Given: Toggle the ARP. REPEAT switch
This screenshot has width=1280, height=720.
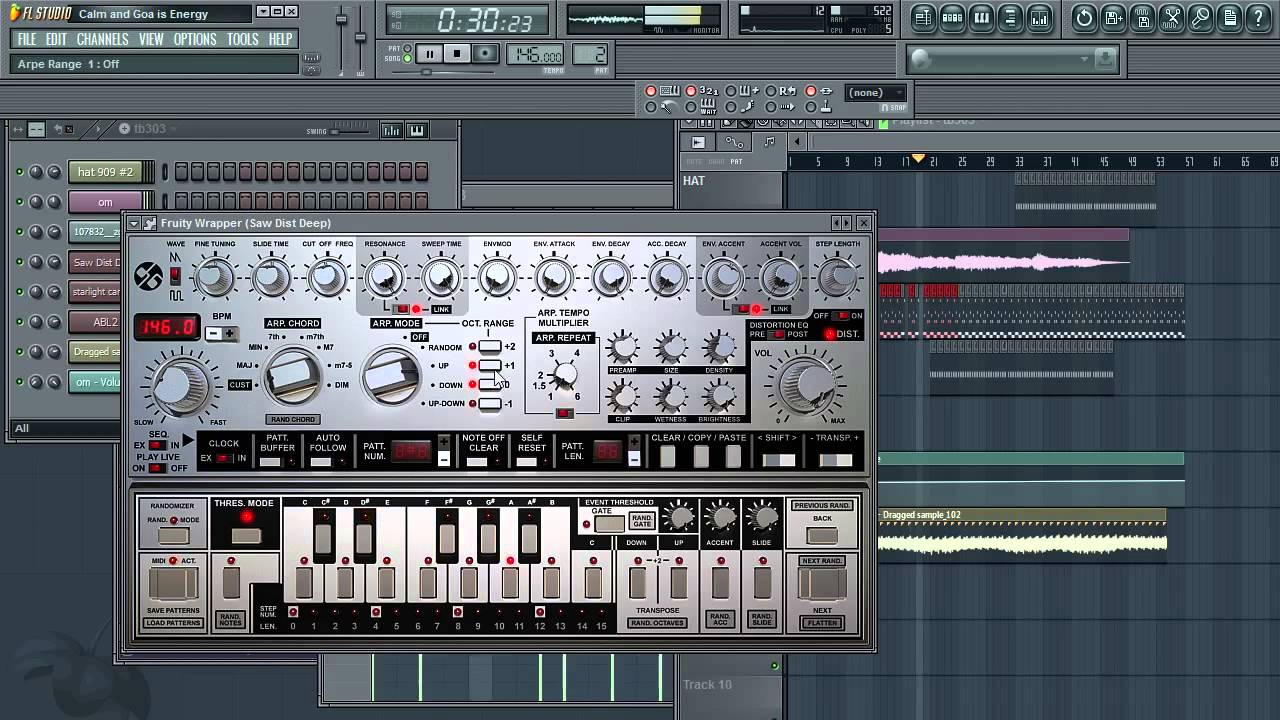Looking at the screenshot, I should click(565, 413).
